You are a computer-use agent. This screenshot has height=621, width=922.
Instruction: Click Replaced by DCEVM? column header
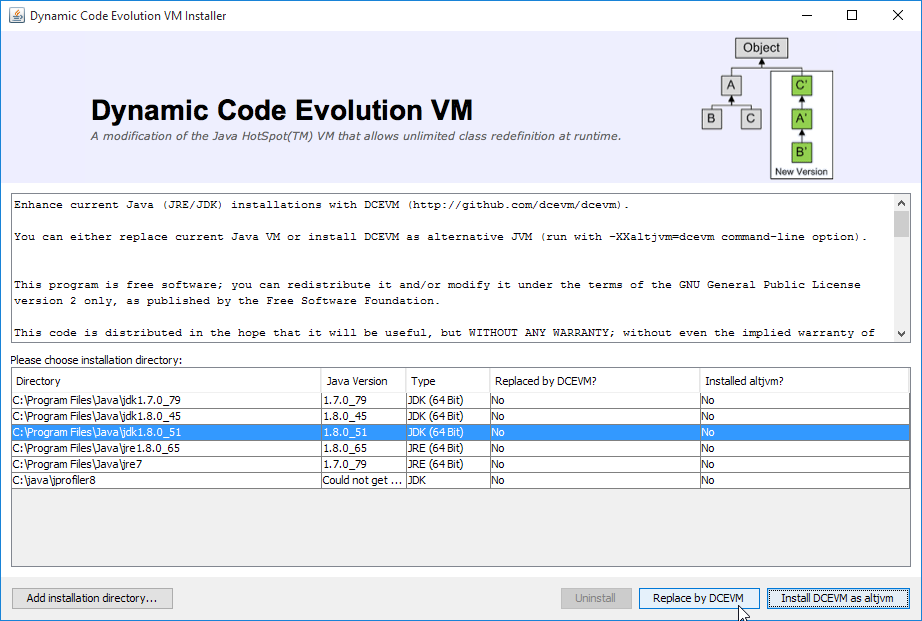pos(594,381)
